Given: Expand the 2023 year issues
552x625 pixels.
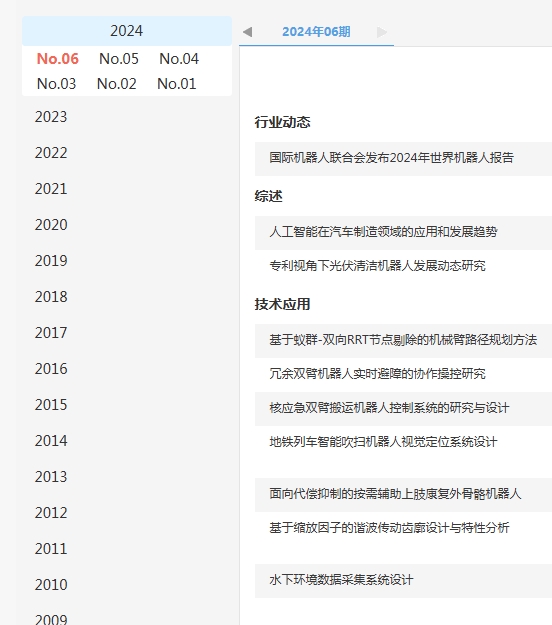Looking at the screenshot, I should [x=51, y=117].
